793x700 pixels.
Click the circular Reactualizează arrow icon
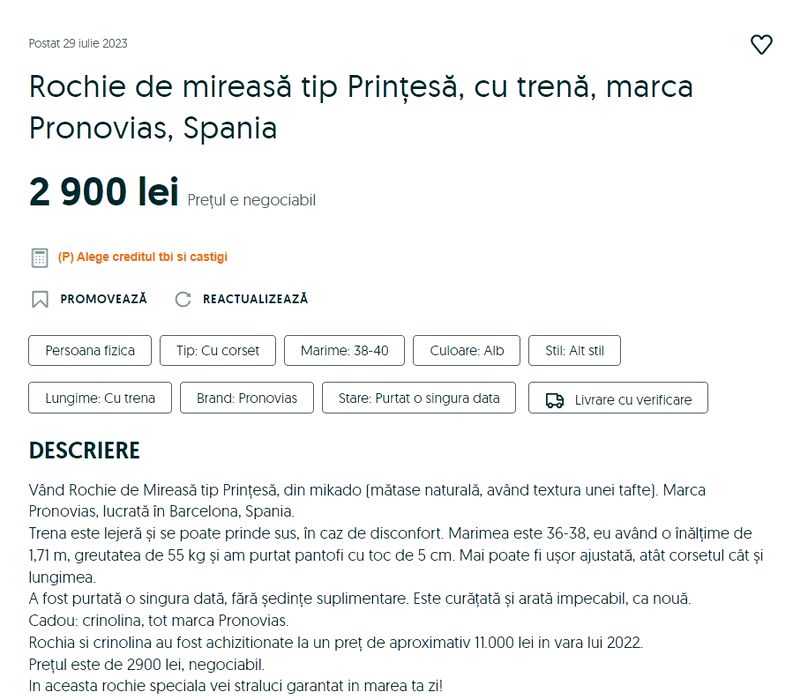183,299
